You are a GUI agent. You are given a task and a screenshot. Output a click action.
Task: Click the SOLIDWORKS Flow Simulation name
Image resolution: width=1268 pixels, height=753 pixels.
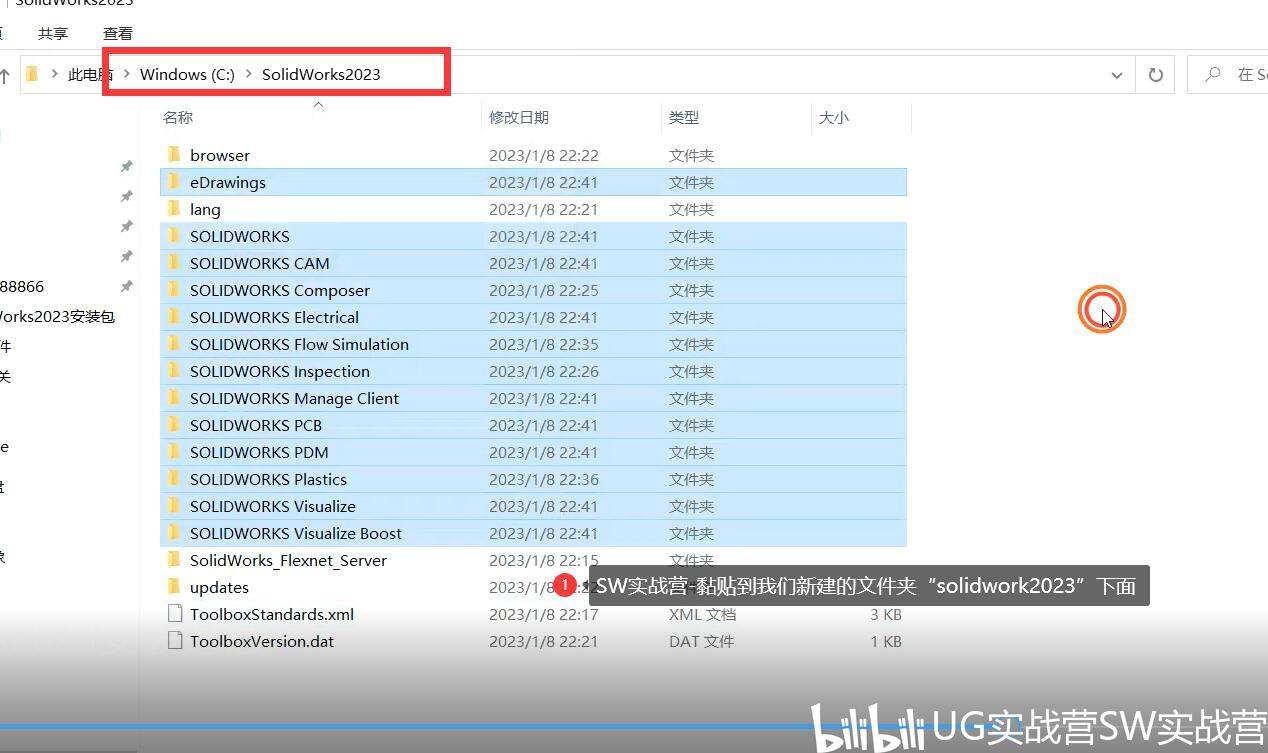(300, 344)
